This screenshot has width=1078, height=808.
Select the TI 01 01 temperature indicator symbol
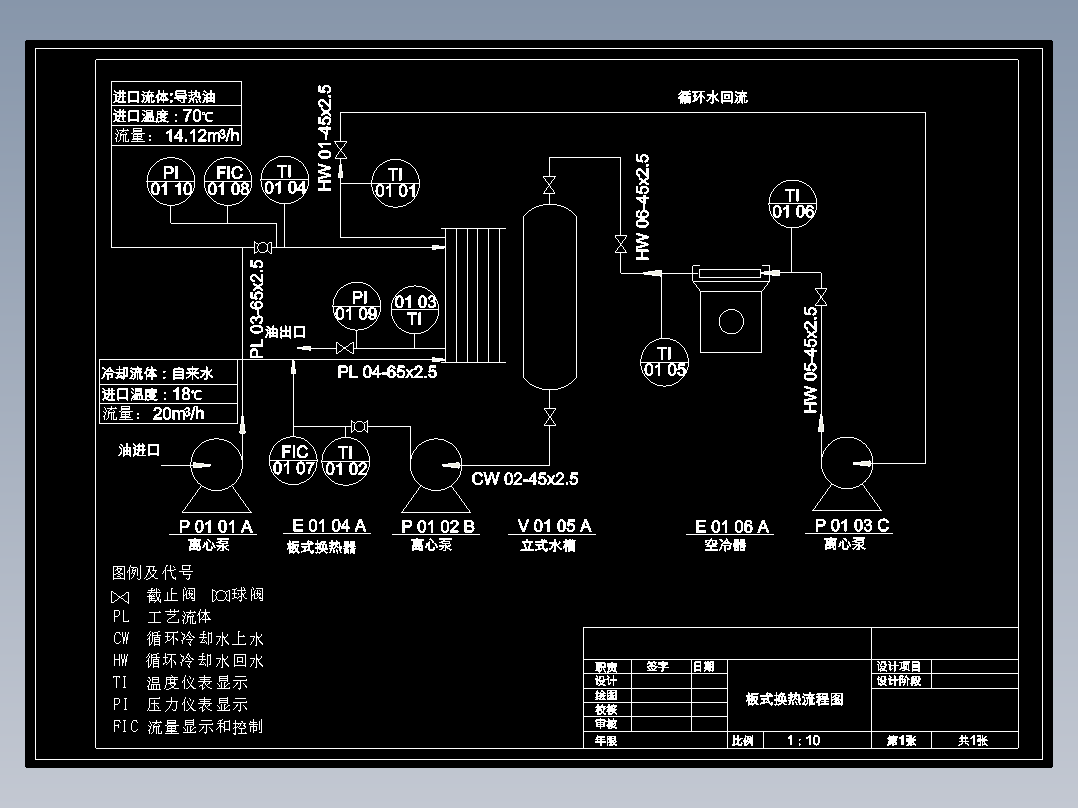tap(395, 182)
